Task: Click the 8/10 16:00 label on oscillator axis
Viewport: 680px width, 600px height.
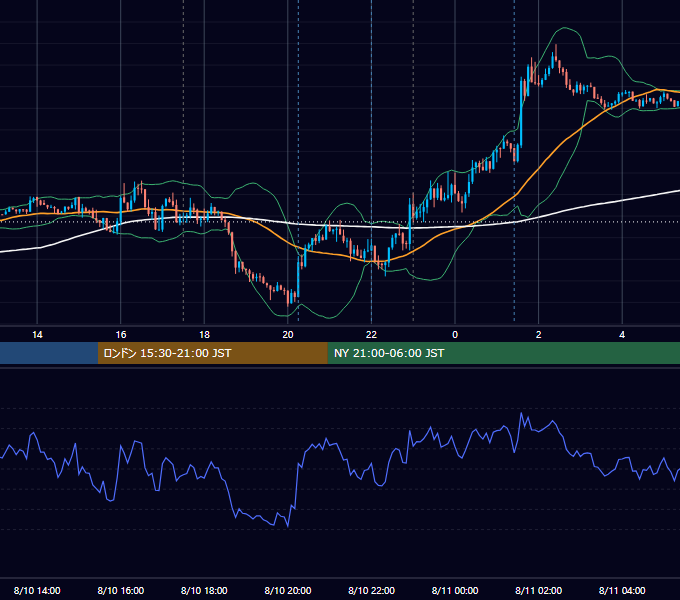Action: (121, 590)
